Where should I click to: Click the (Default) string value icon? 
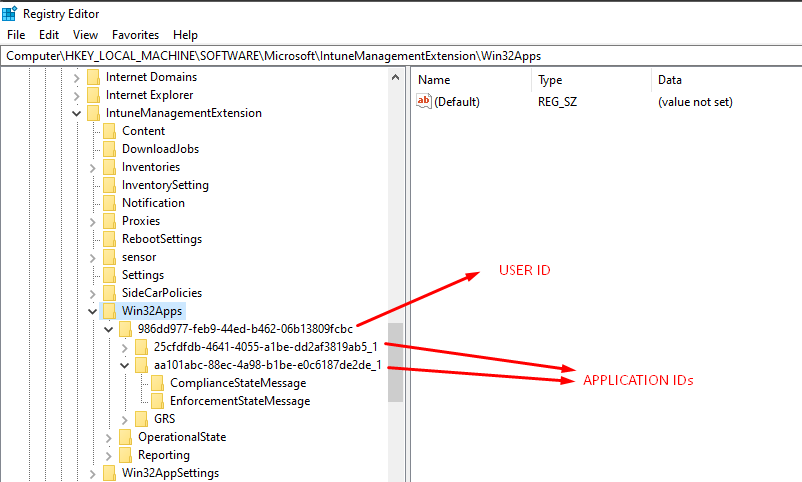[424, 101]
